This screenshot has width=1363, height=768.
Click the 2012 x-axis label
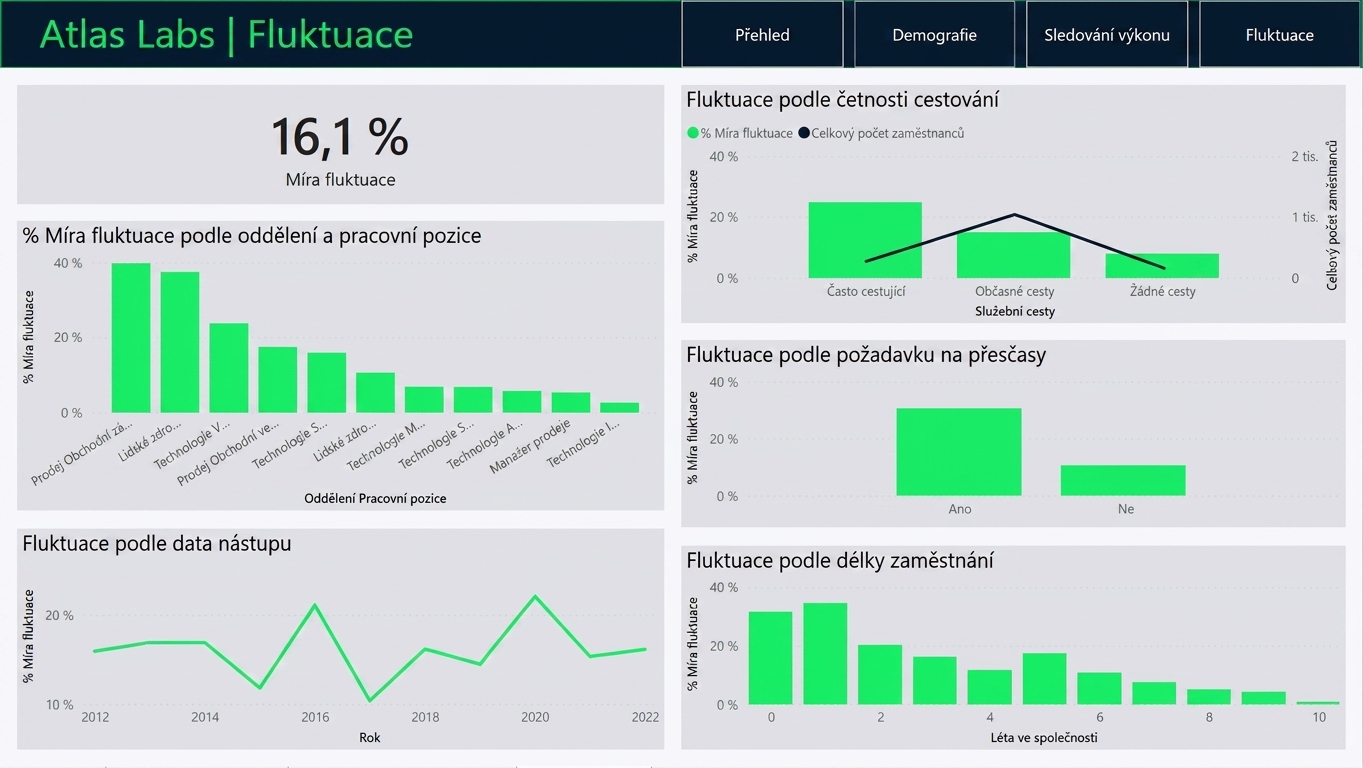pyautogui.click(x=95, y=717)
